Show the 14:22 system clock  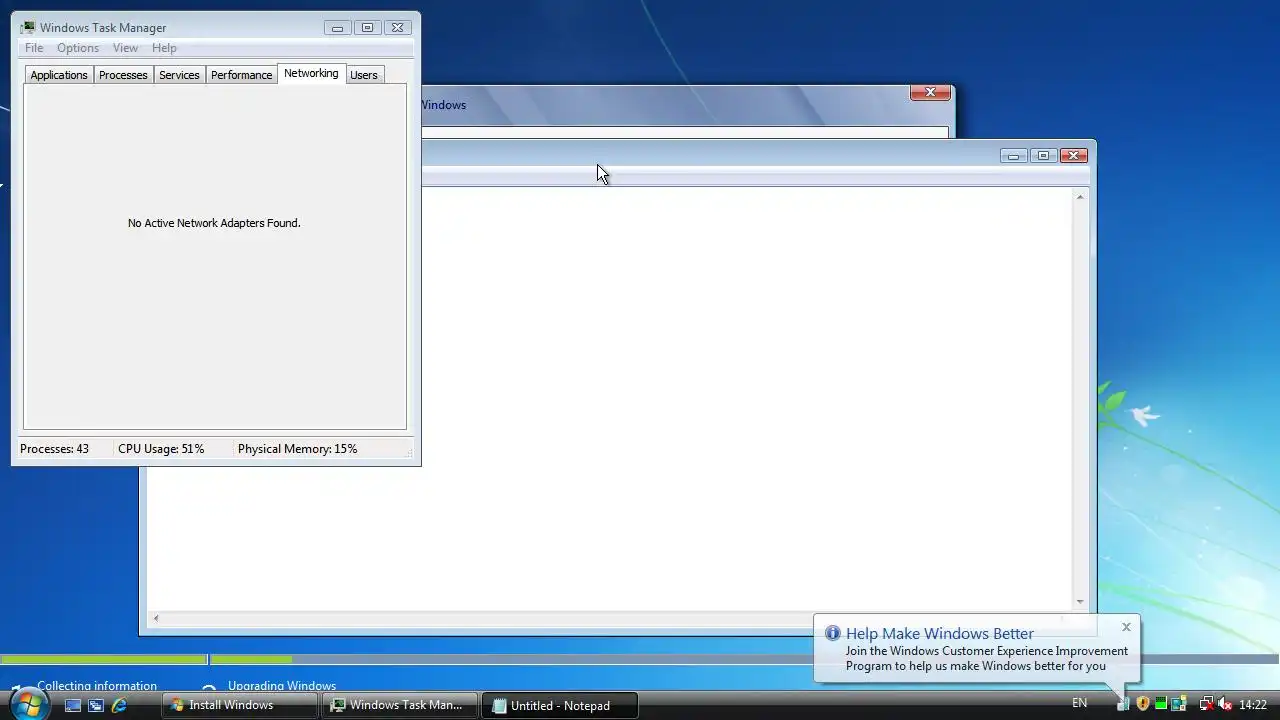pos(1253,705)
